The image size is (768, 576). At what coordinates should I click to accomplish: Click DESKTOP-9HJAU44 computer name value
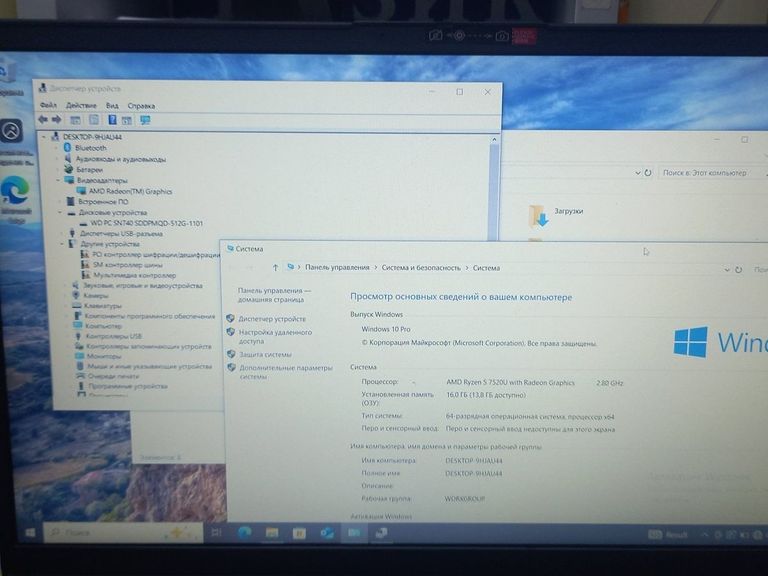(474, 460)
